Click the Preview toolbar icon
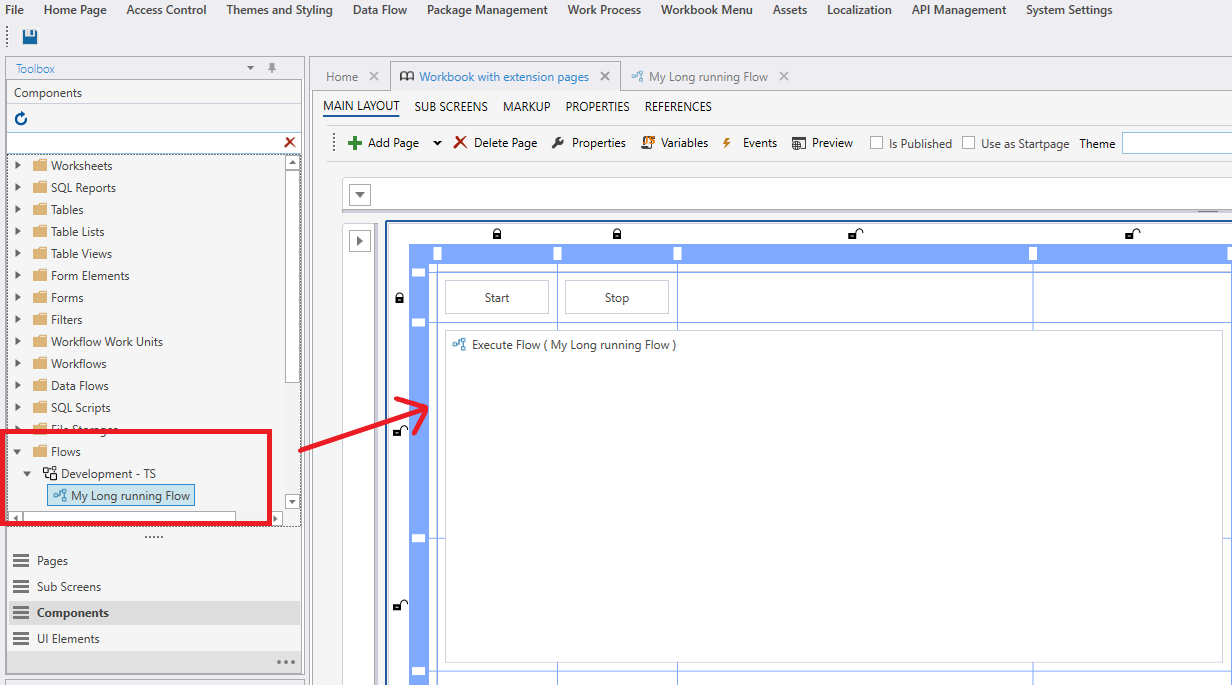 pyautogui.click(x=798, y=143)
